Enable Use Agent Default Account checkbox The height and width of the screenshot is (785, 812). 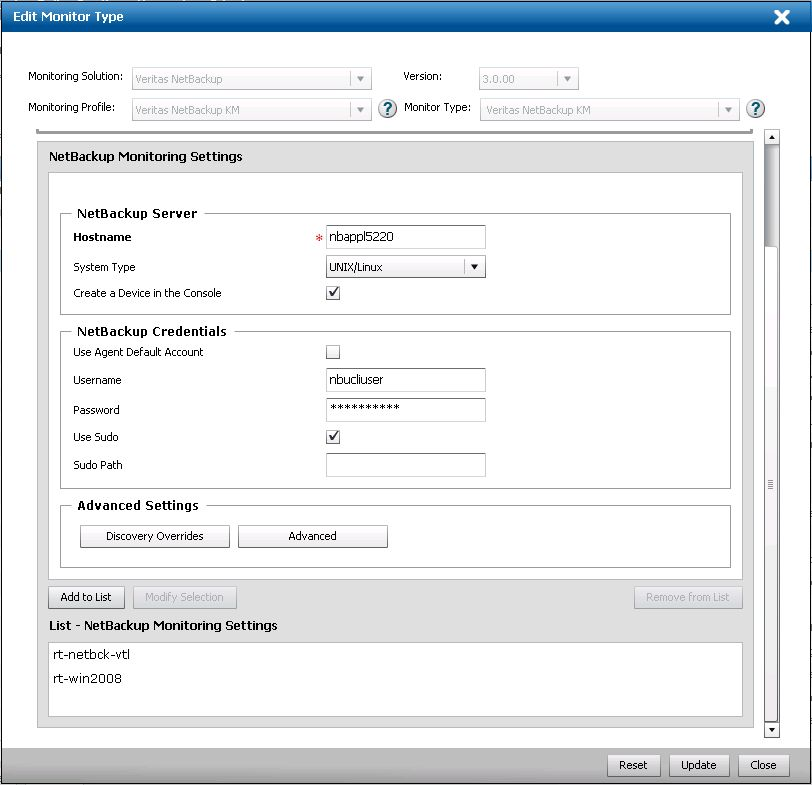[x=334, y=352]
